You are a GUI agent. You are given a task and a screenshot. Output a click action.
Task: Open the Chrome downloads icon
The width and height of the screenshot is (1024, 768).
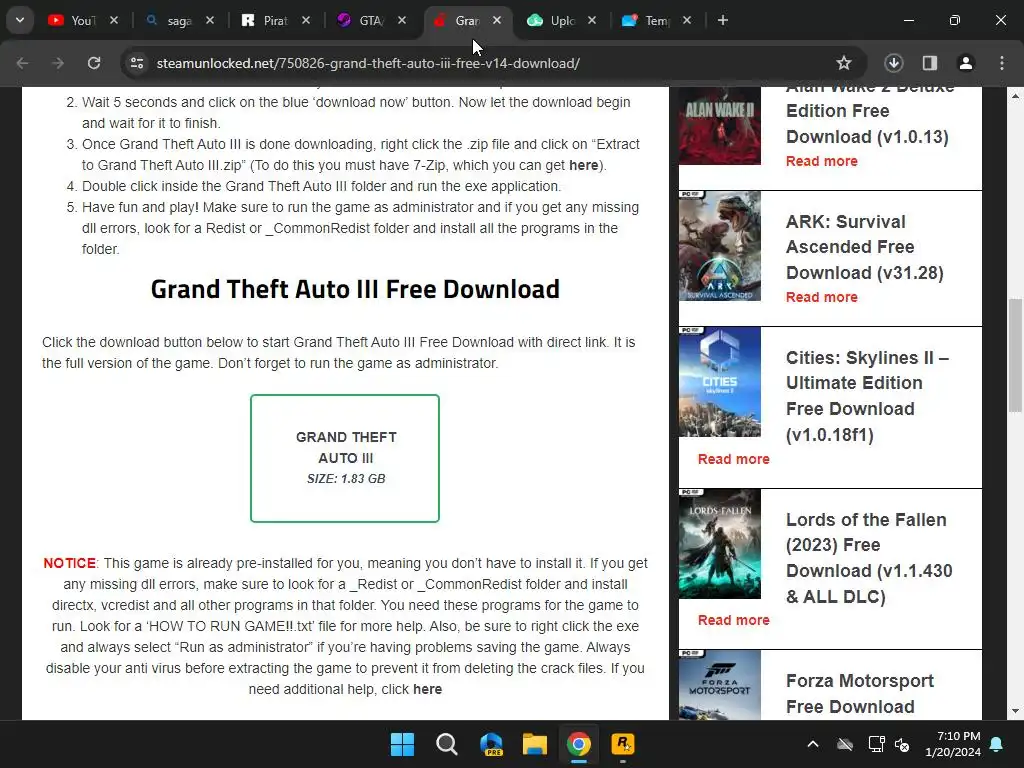tap(893, 63)
